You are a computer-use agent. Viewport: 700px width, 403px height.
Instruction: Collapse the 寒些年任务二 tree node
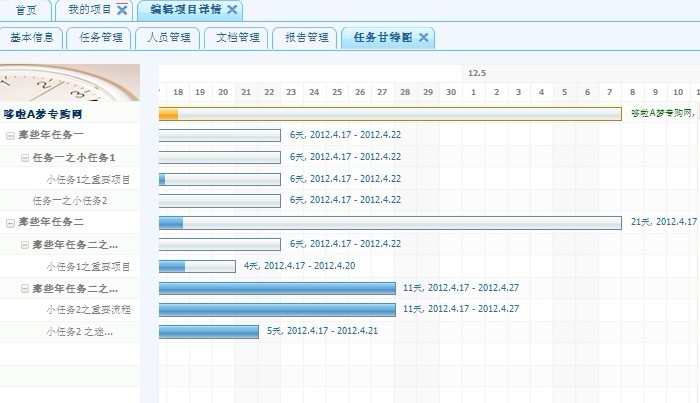(10, 222)
